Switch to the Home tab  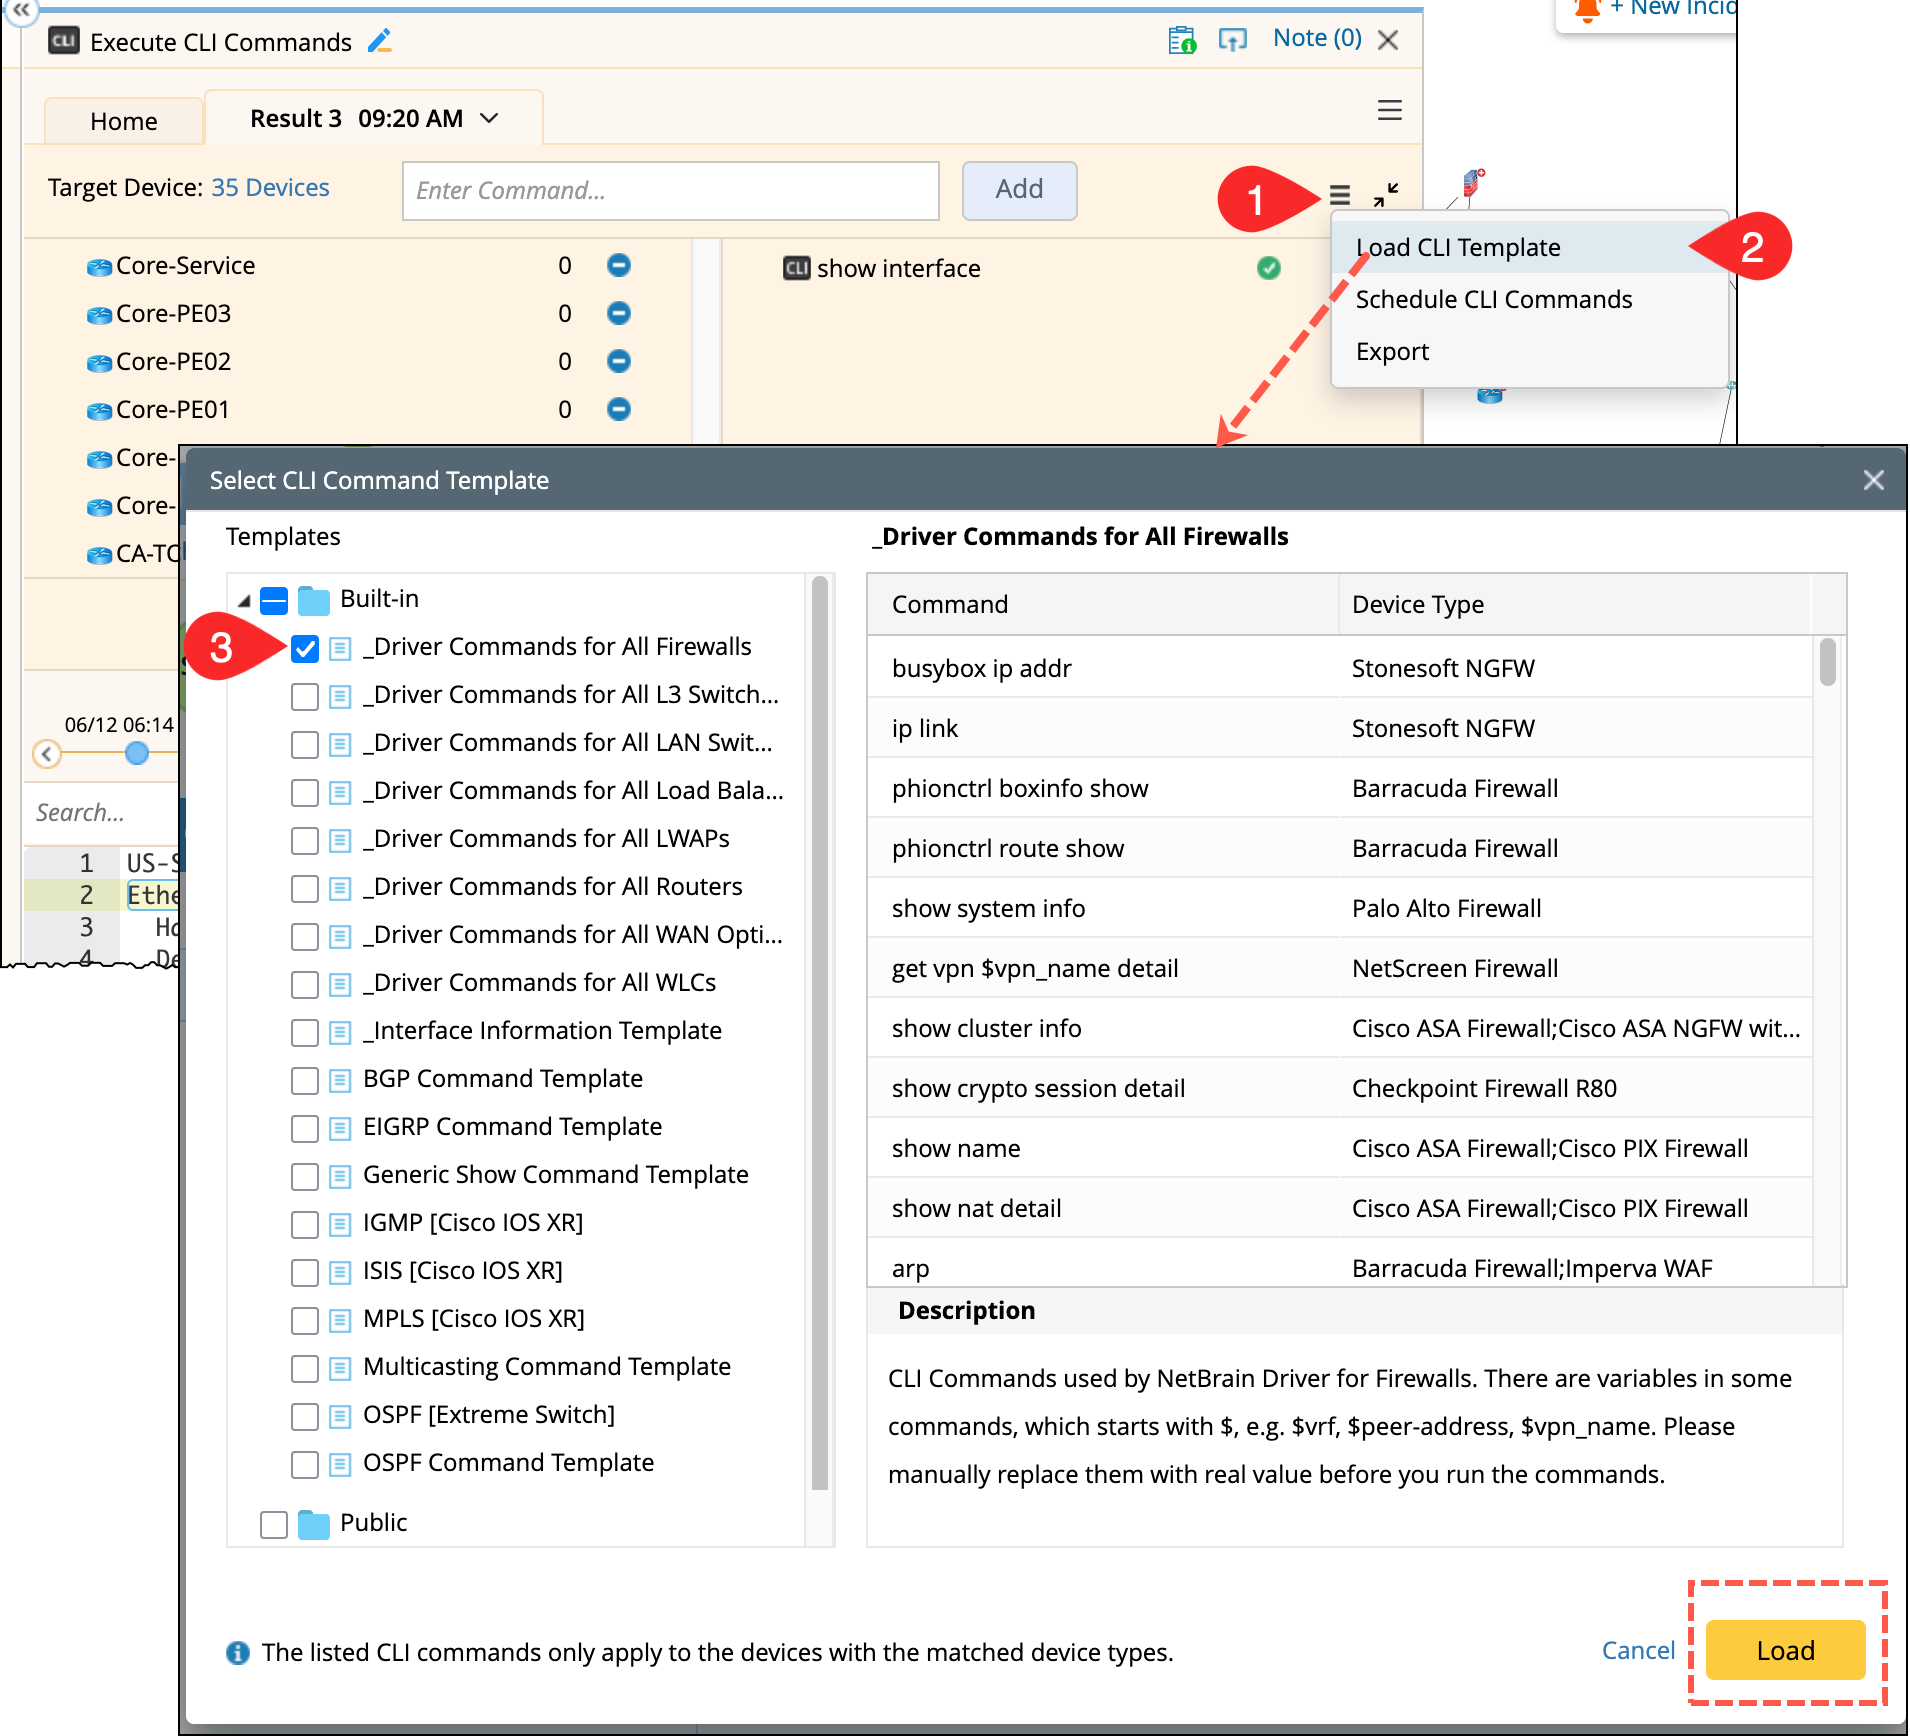pyautogui.click(x=123, y=121)
